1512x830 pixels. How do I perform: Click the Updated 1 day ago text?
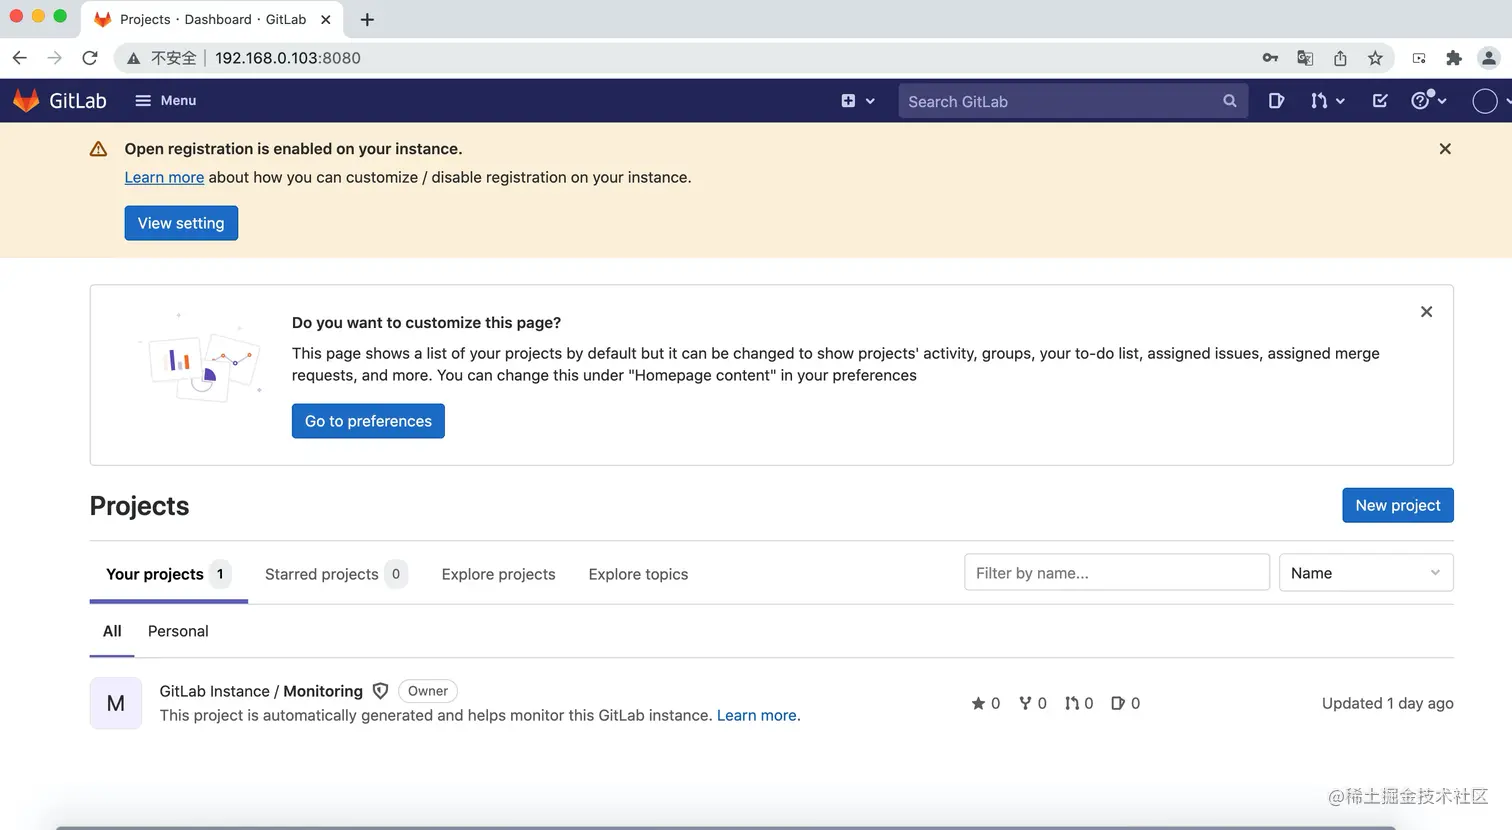(x=1388, y=703)
